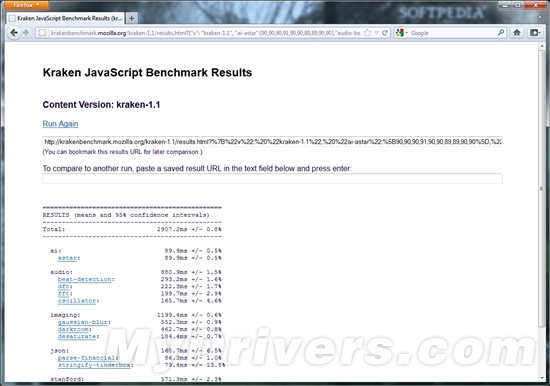The image size is (550, 386).
Task: Expand the Google search engine selector
Action: click(x=402, y=33)
